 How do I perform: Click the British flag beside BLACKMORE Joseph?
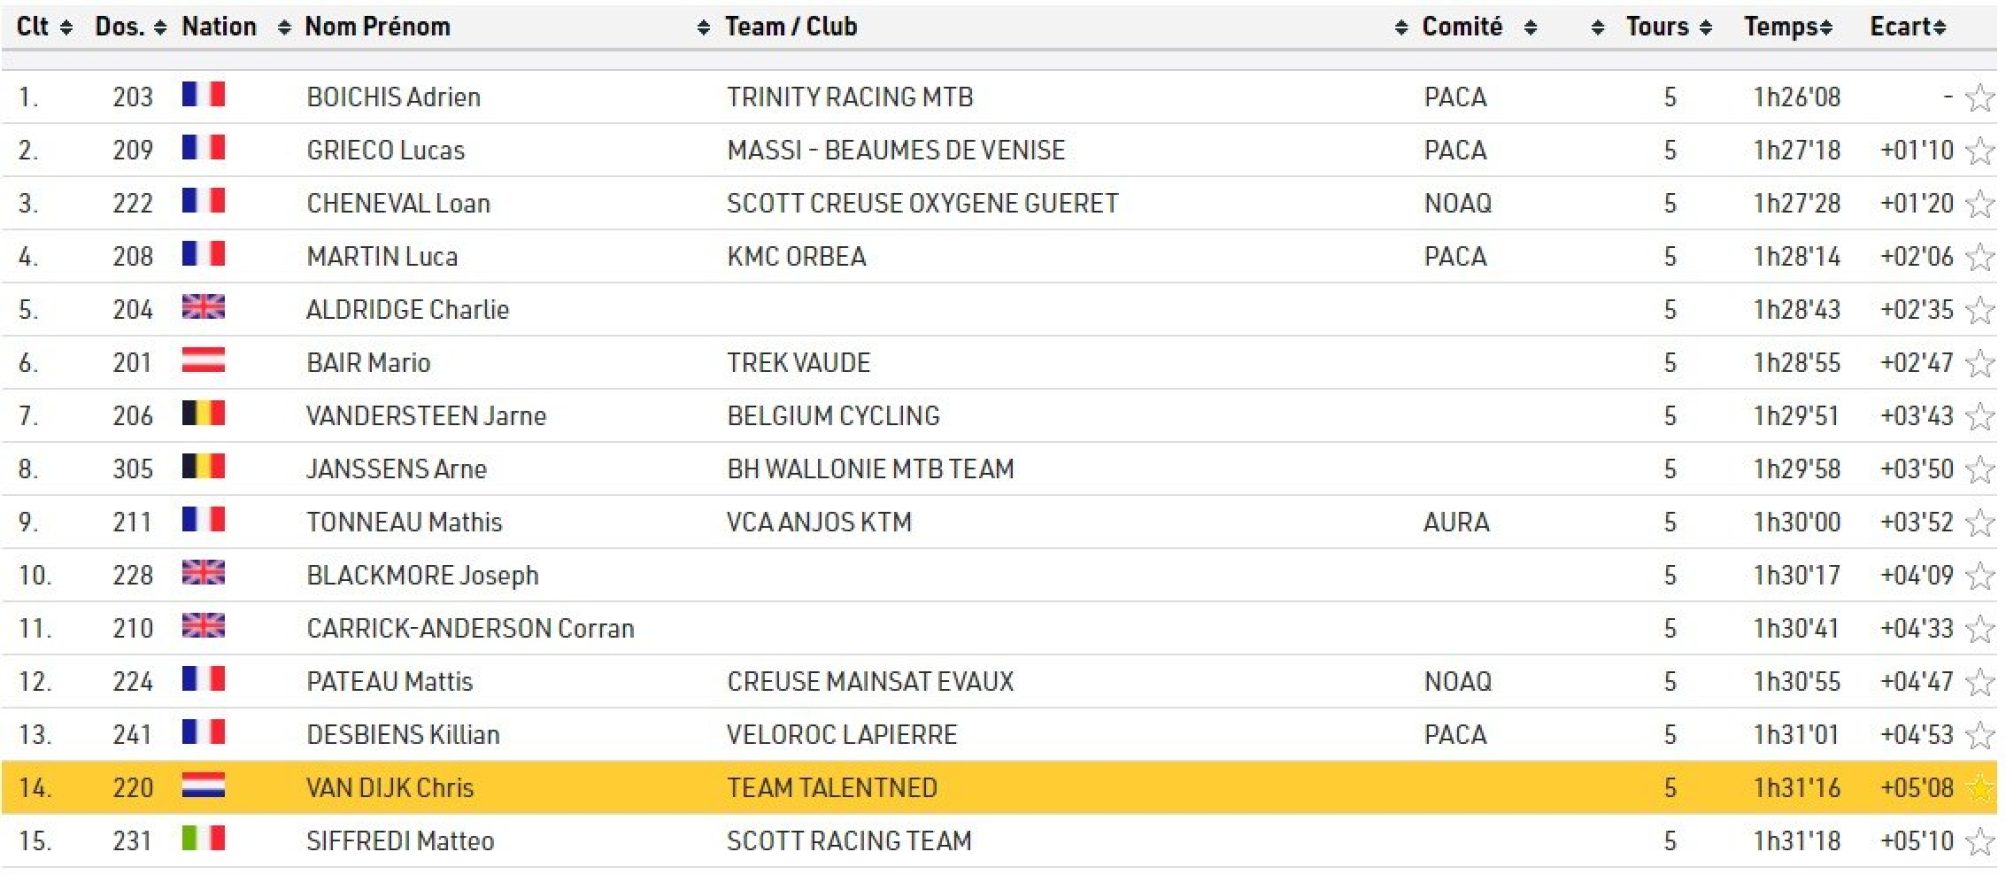coord(203,573)
